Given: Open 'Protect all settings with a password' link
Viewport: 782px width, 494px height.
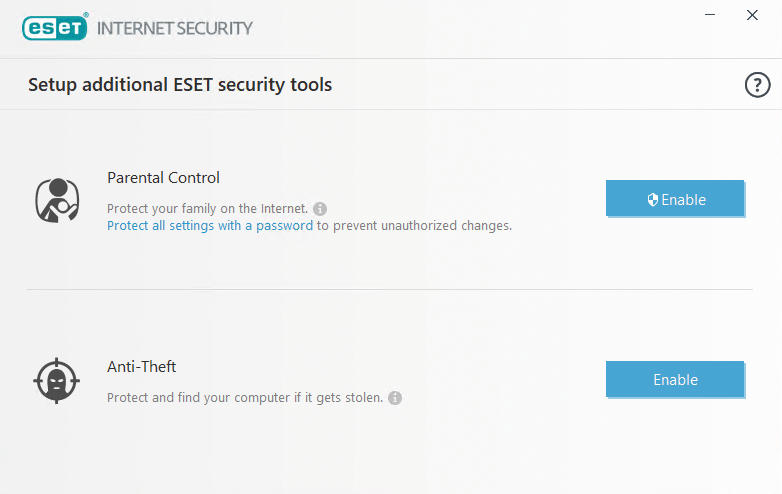Looking at the screenshot, I should 210,226.
